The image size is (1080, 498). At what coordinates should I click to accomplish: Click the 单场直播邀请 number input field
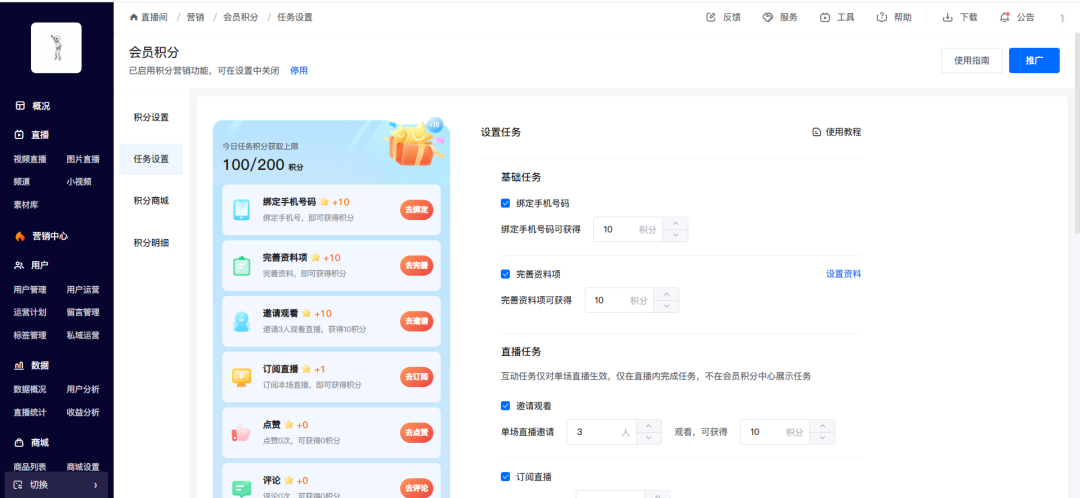[x=600, y=432]
